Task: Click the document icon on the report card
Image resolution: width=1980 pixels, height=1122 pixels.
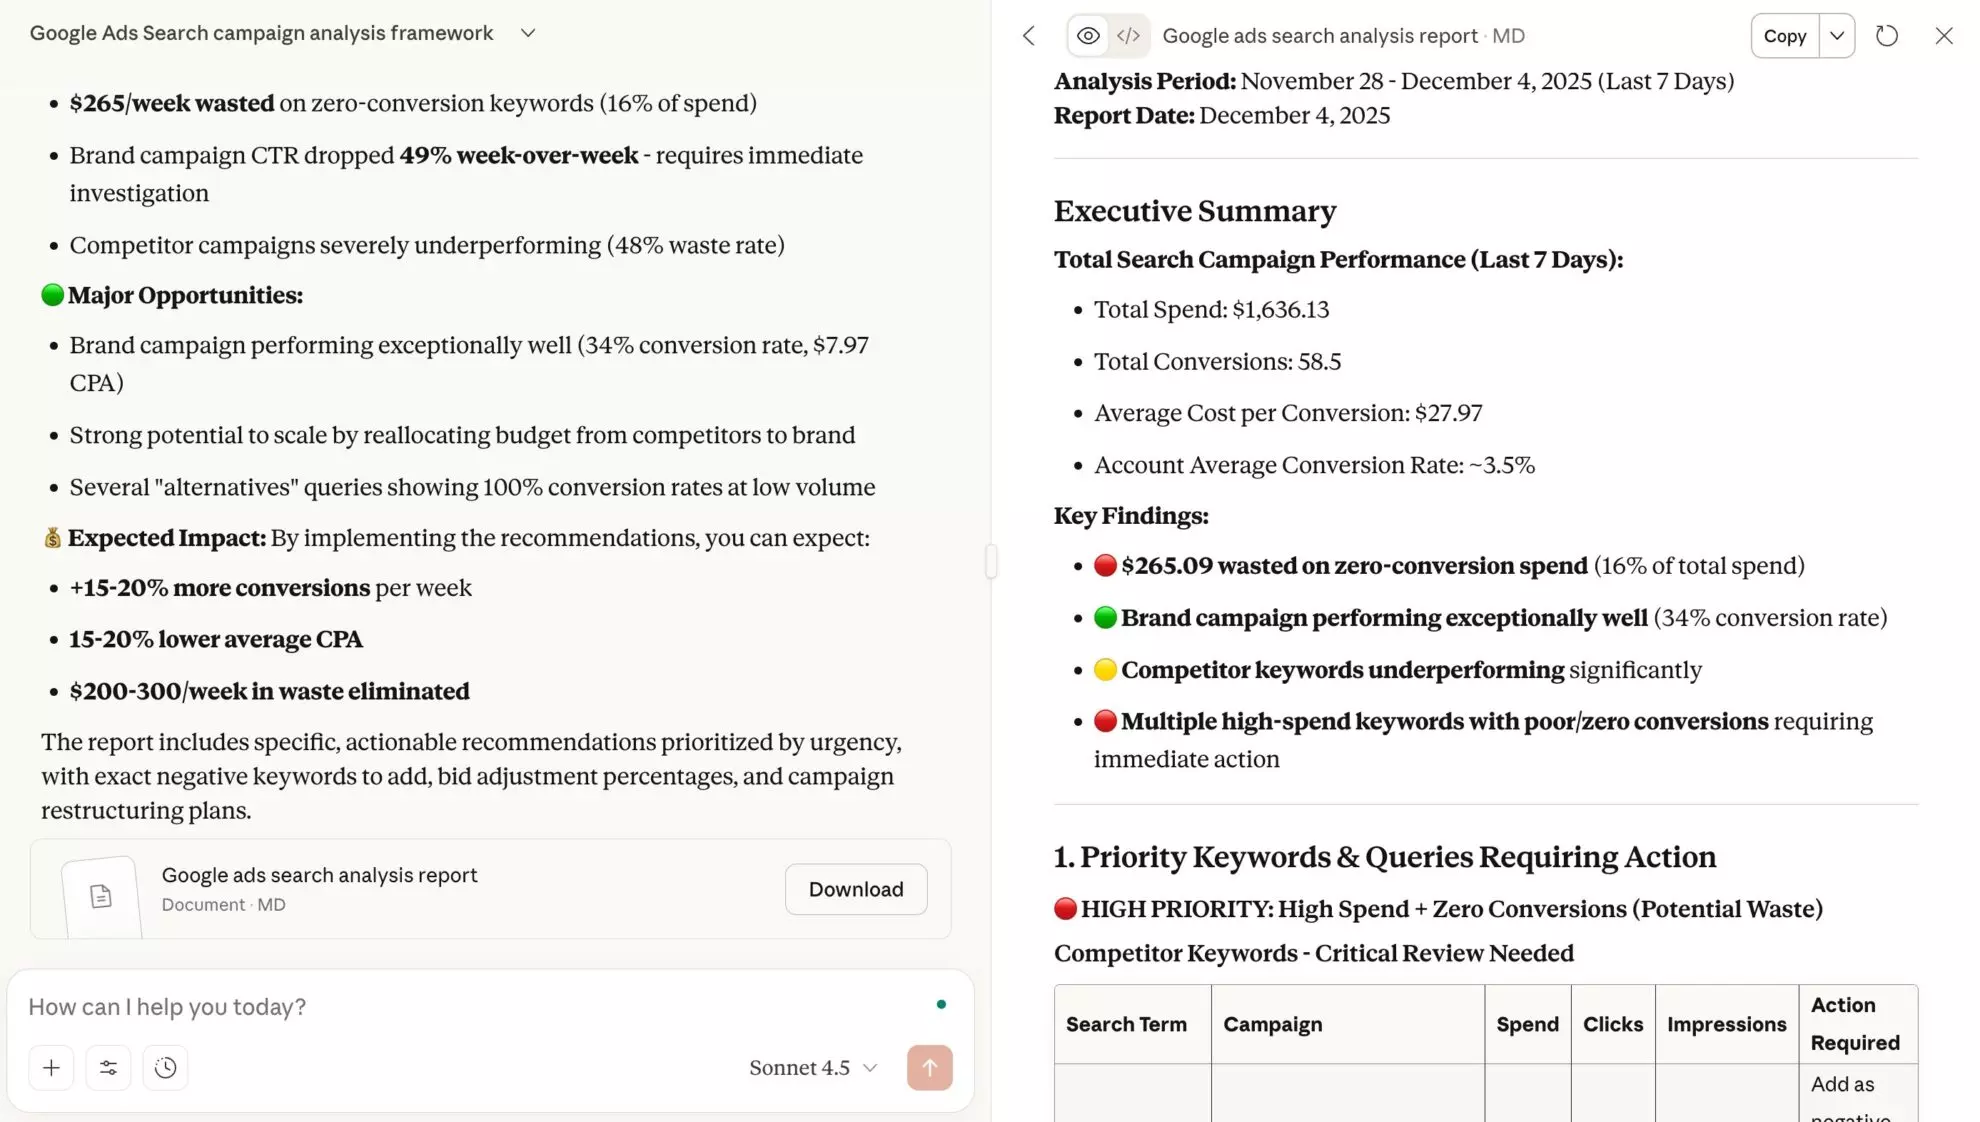Action: 100,895
